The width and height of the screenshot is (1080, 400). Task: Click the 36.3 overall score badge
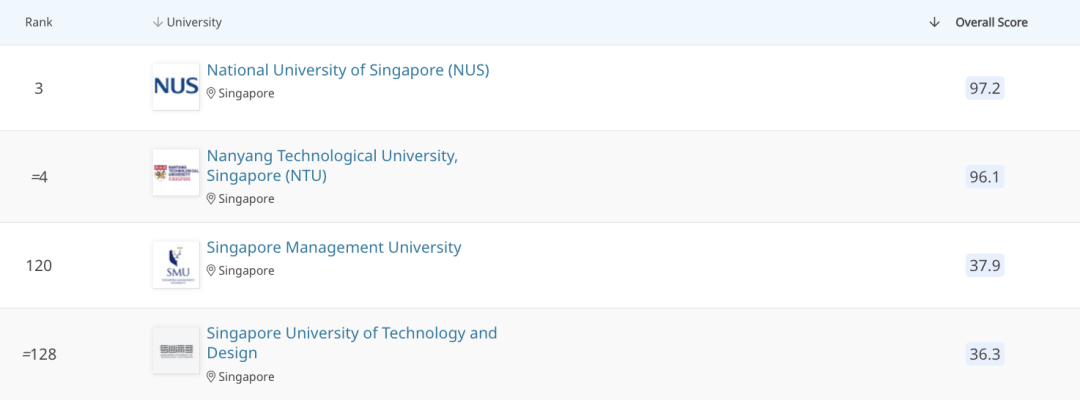click(985, 354)
